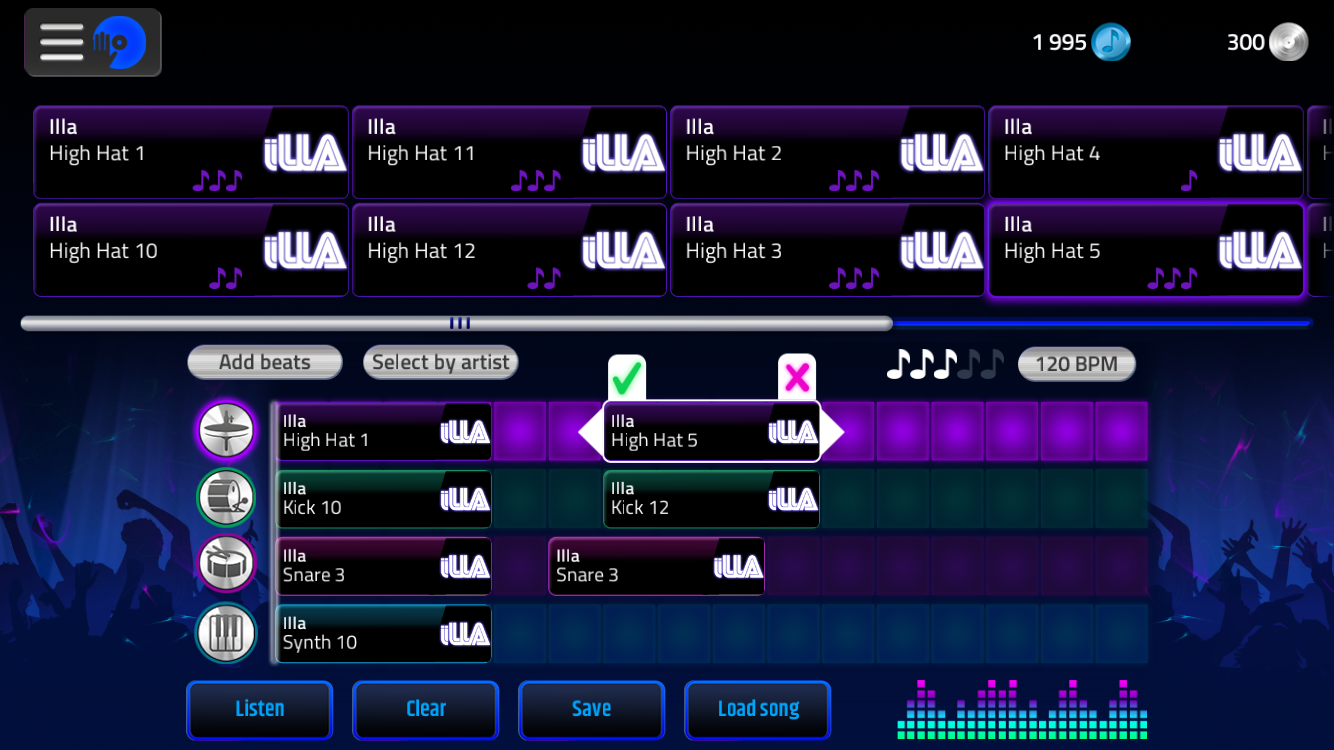1334x750 pixels.
Task: Pick the highlighted High Hat 5 sample card
Action: point(1146,250)
